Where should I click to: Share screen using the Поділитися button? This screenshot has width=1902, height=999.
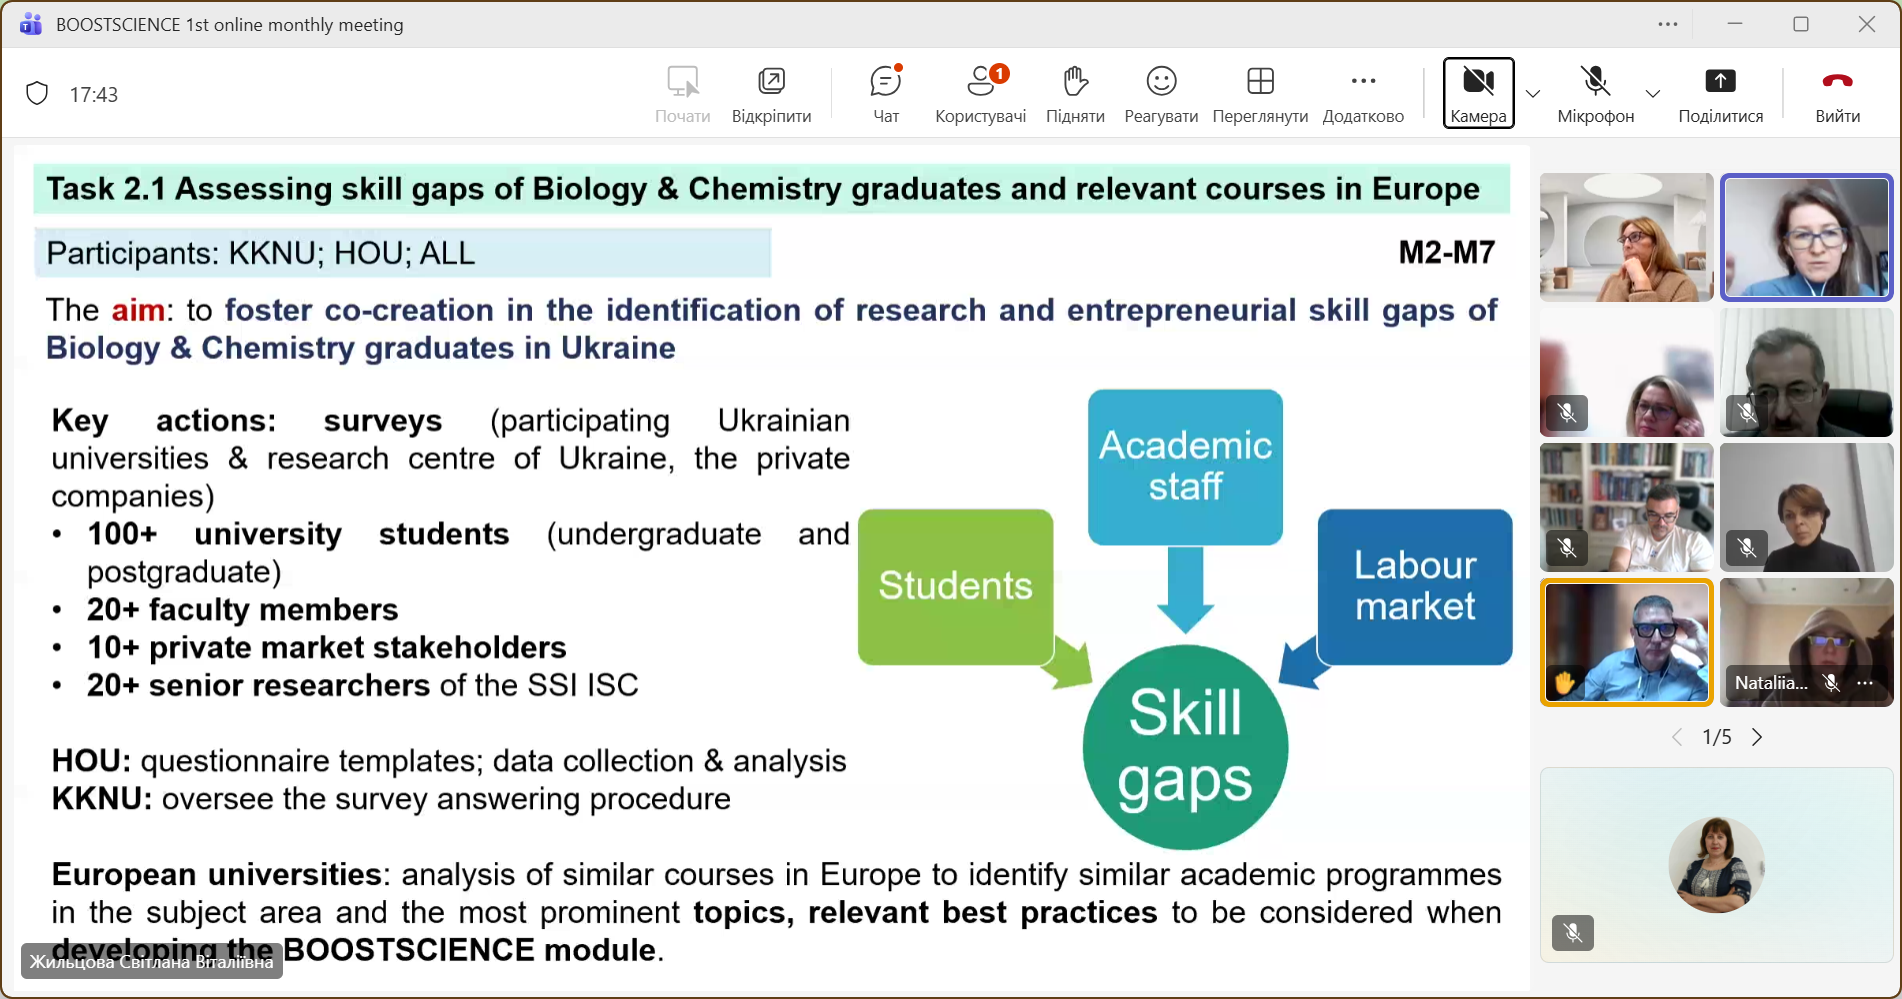point(1720,94)
